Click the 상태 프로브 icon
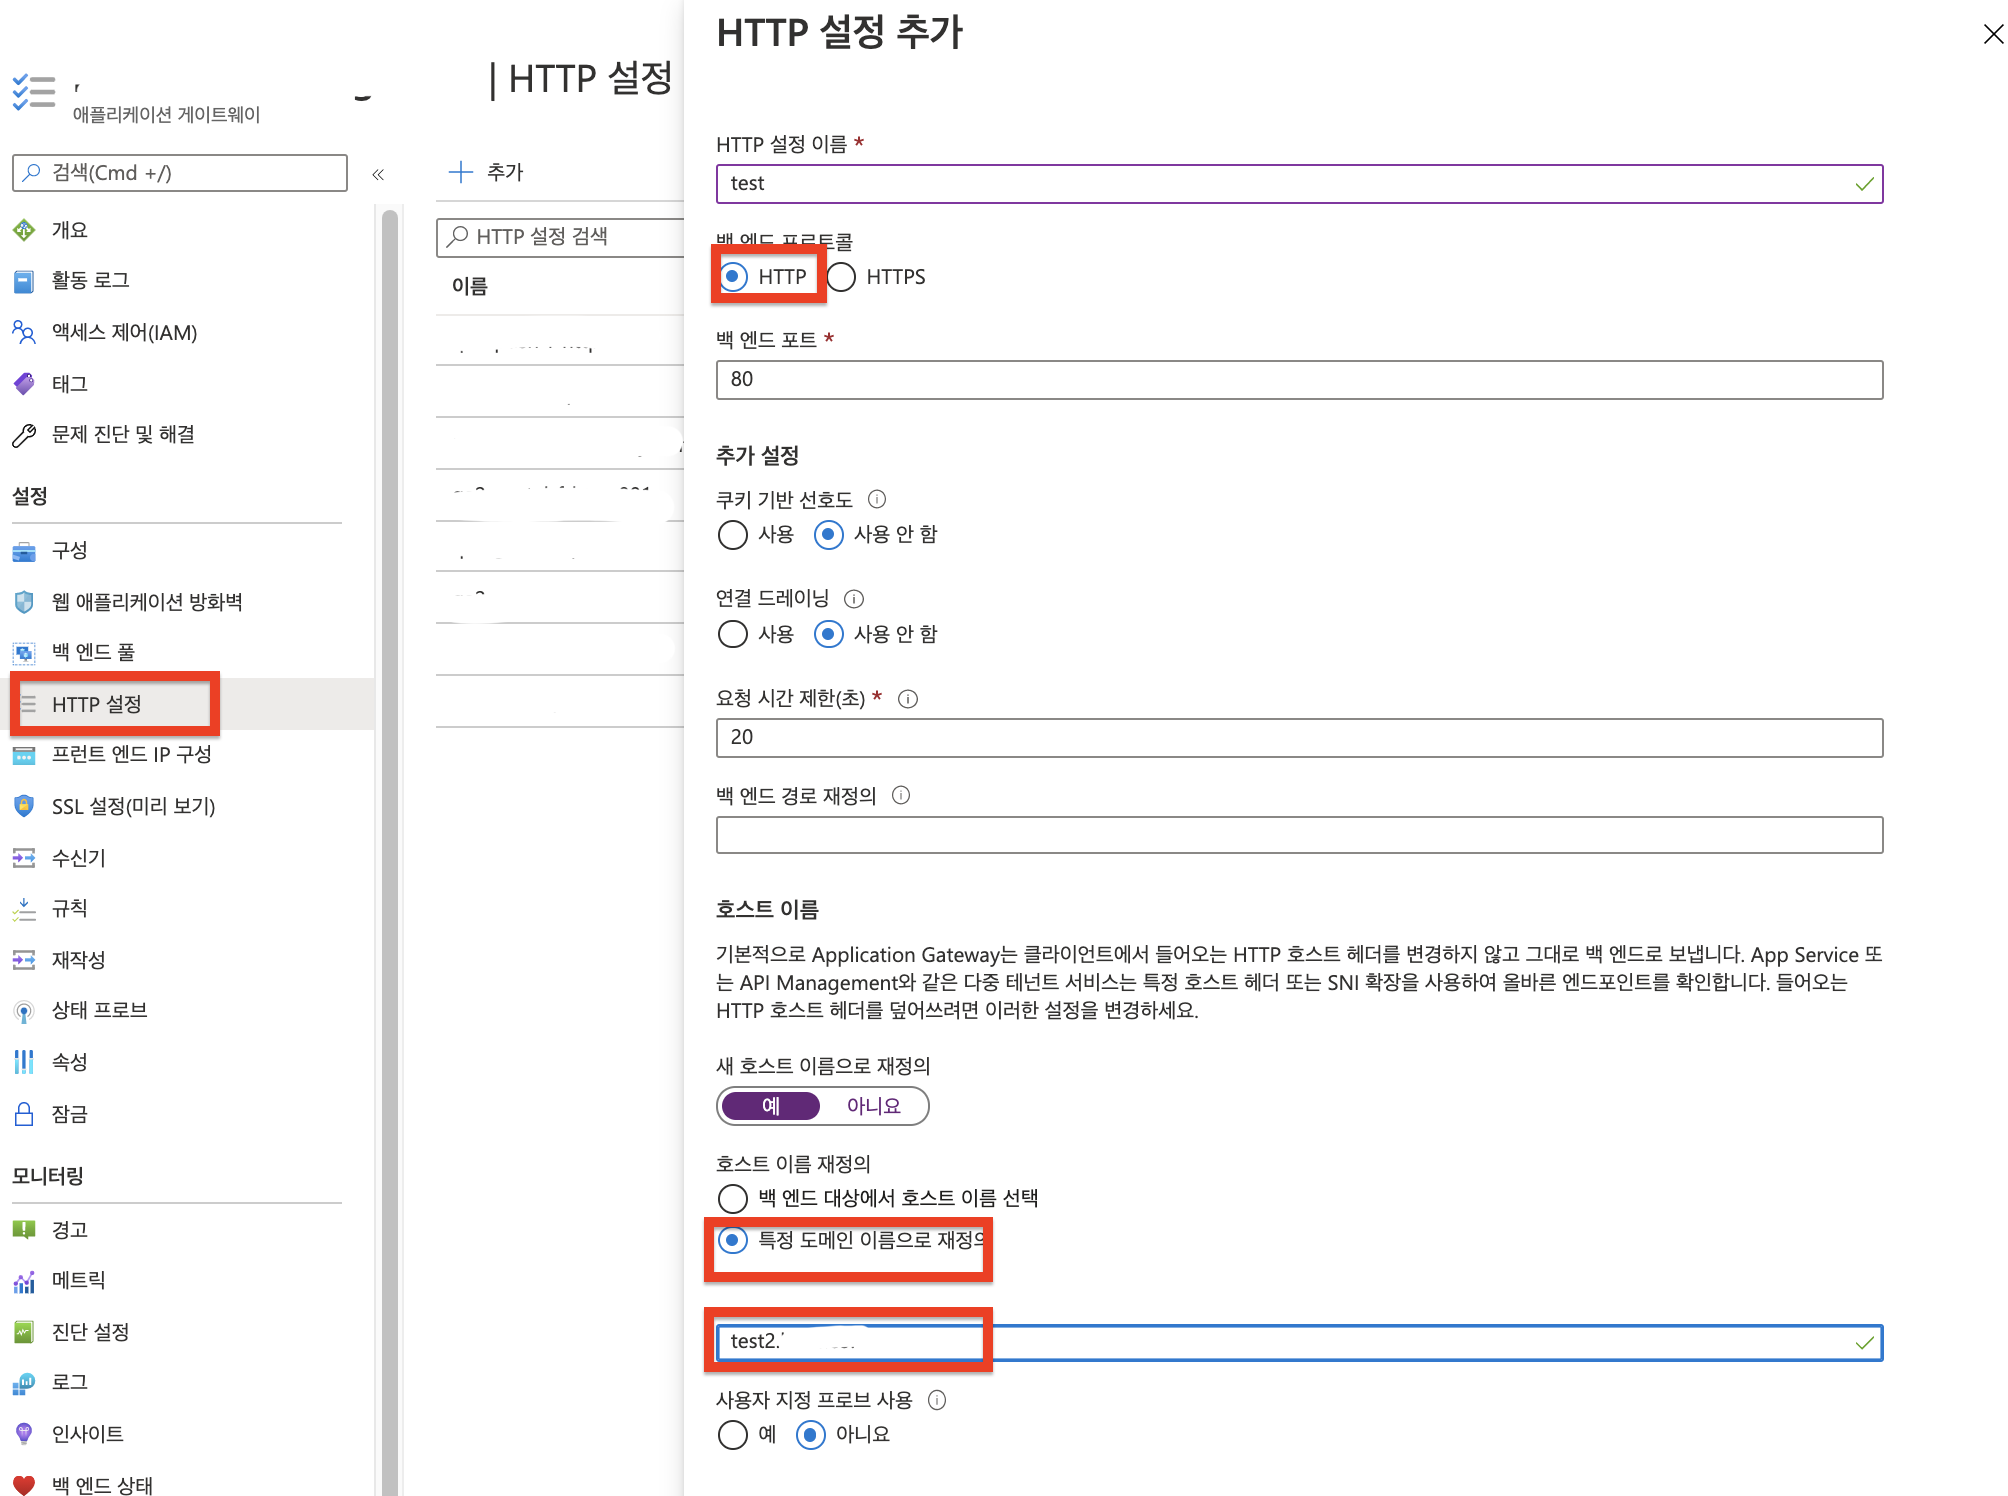This screenshot has height=1496, width=2008. pyautogui.click(x=24, y=1011)
